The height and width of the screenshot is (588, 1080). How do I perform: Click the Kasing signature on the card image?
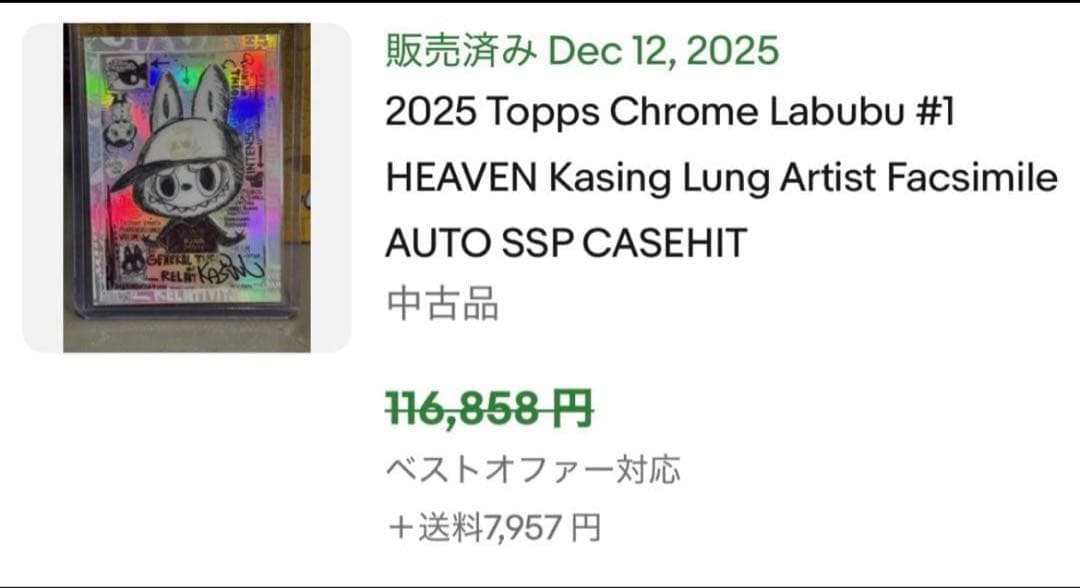pyautogui.click(x=230, y=272)
